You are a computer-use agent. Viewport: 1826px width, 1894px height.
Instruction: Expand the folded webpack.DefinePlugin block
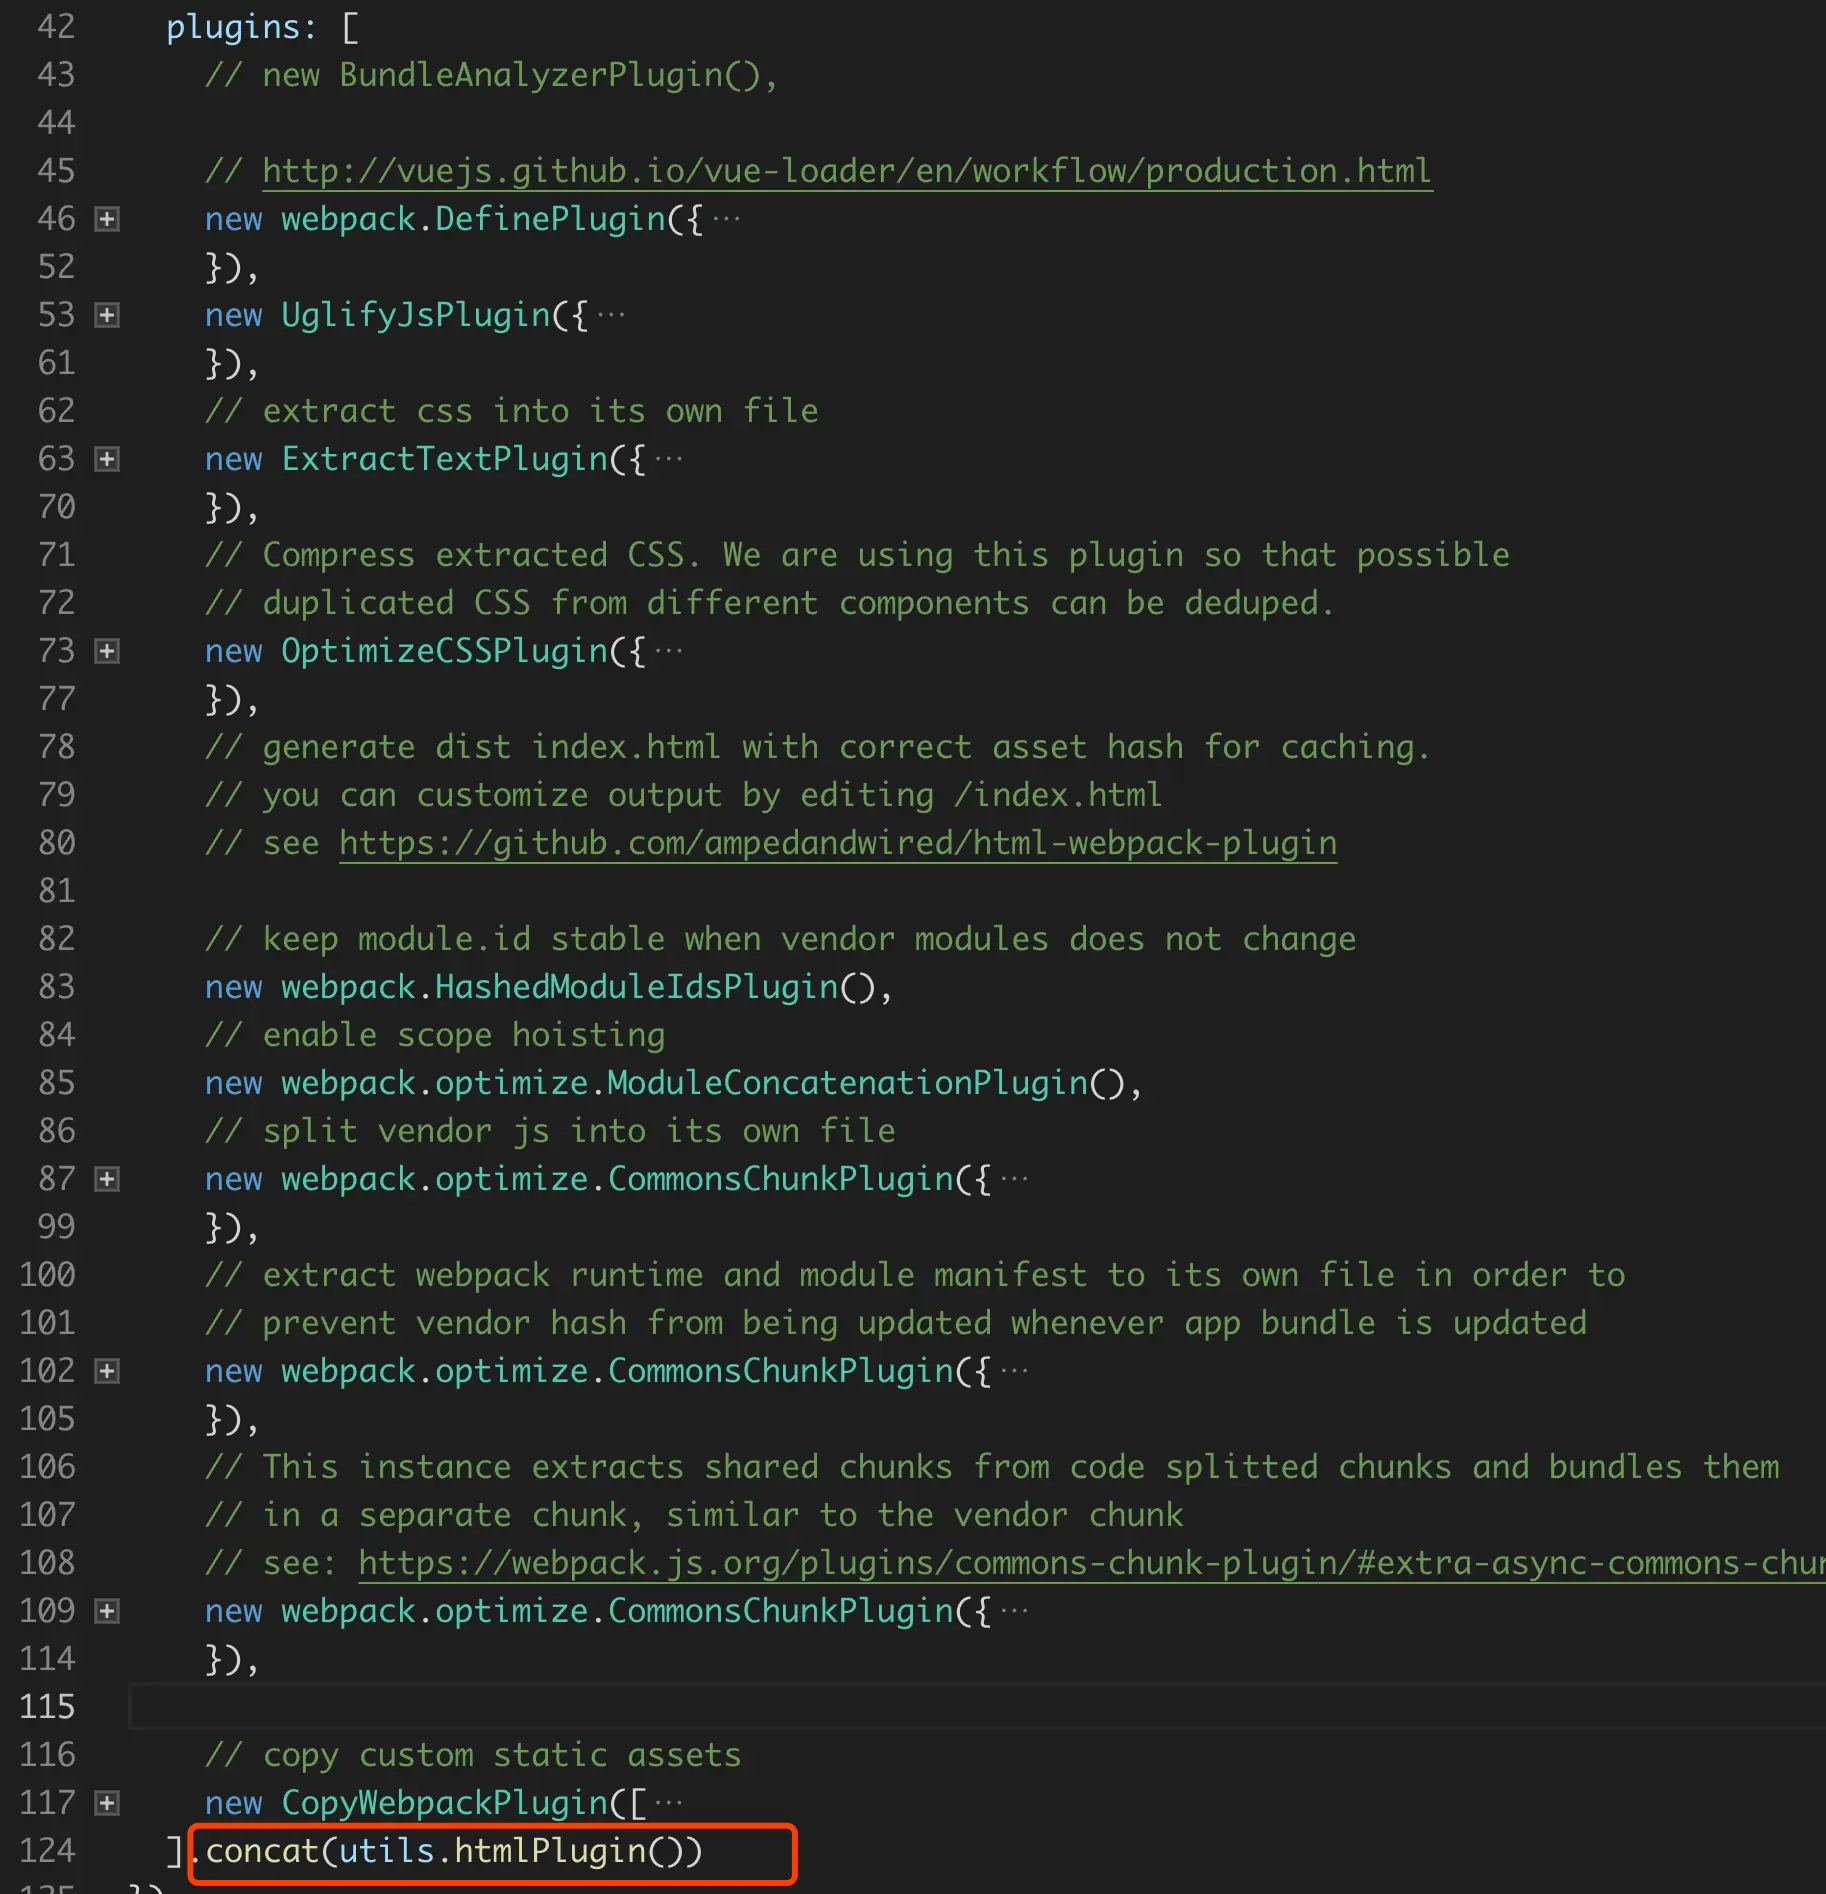[107, 219]
